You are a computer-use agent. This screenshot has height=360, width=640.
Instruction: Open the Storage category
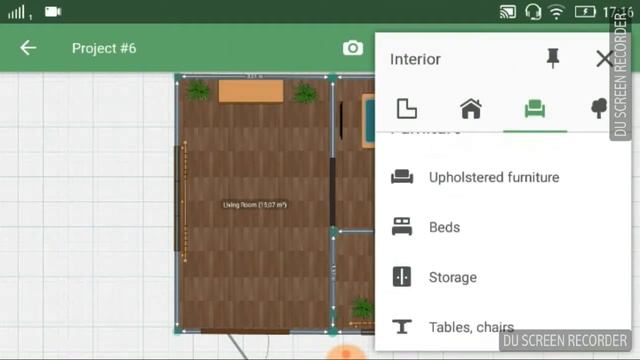tap(503, 277)
